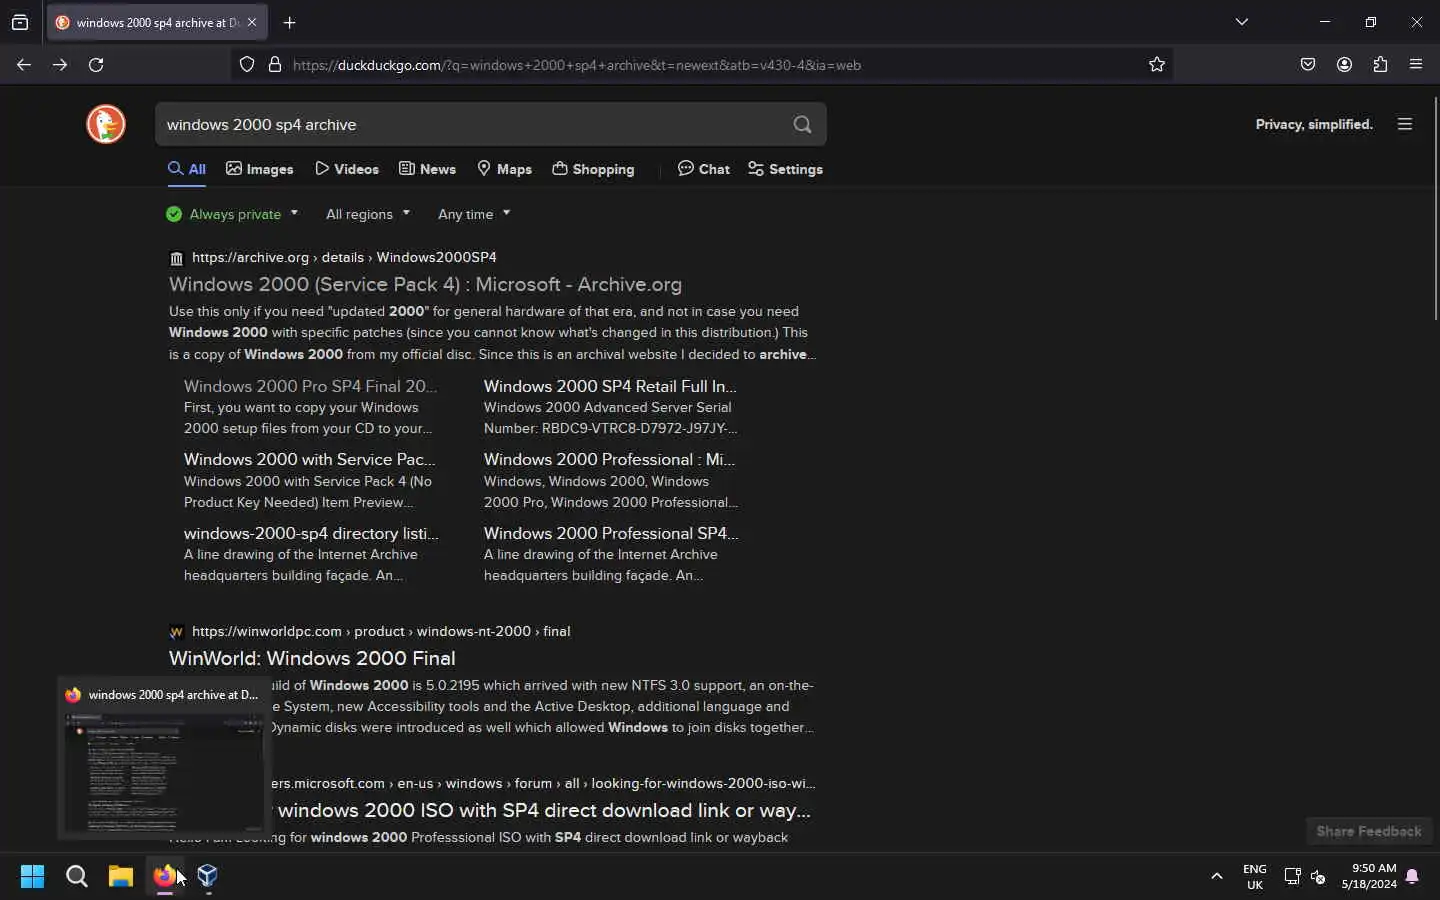Click the Privacy, simplified. link

click(x=1315, y=125)
